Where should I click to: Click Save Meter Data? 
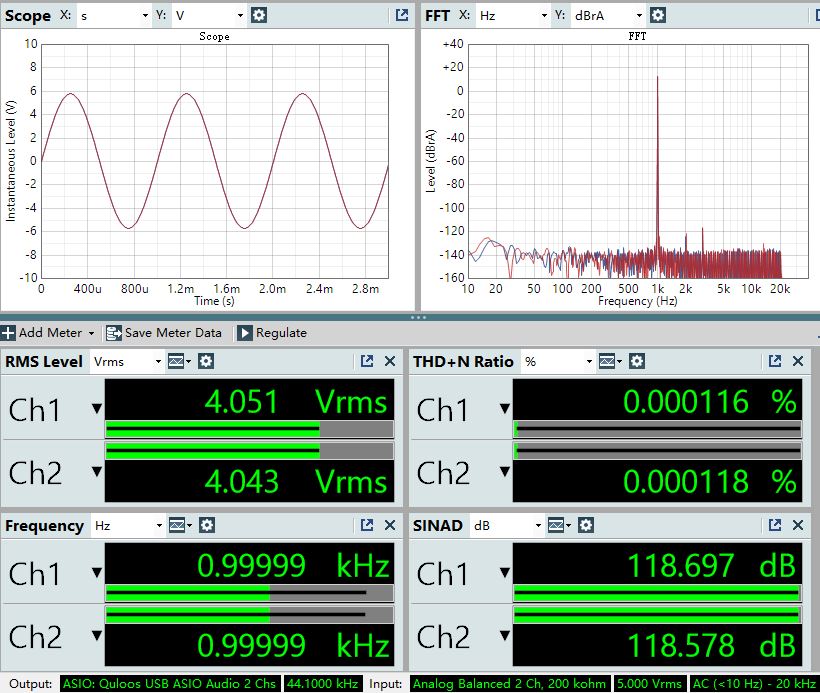click(x=165, y=333)
